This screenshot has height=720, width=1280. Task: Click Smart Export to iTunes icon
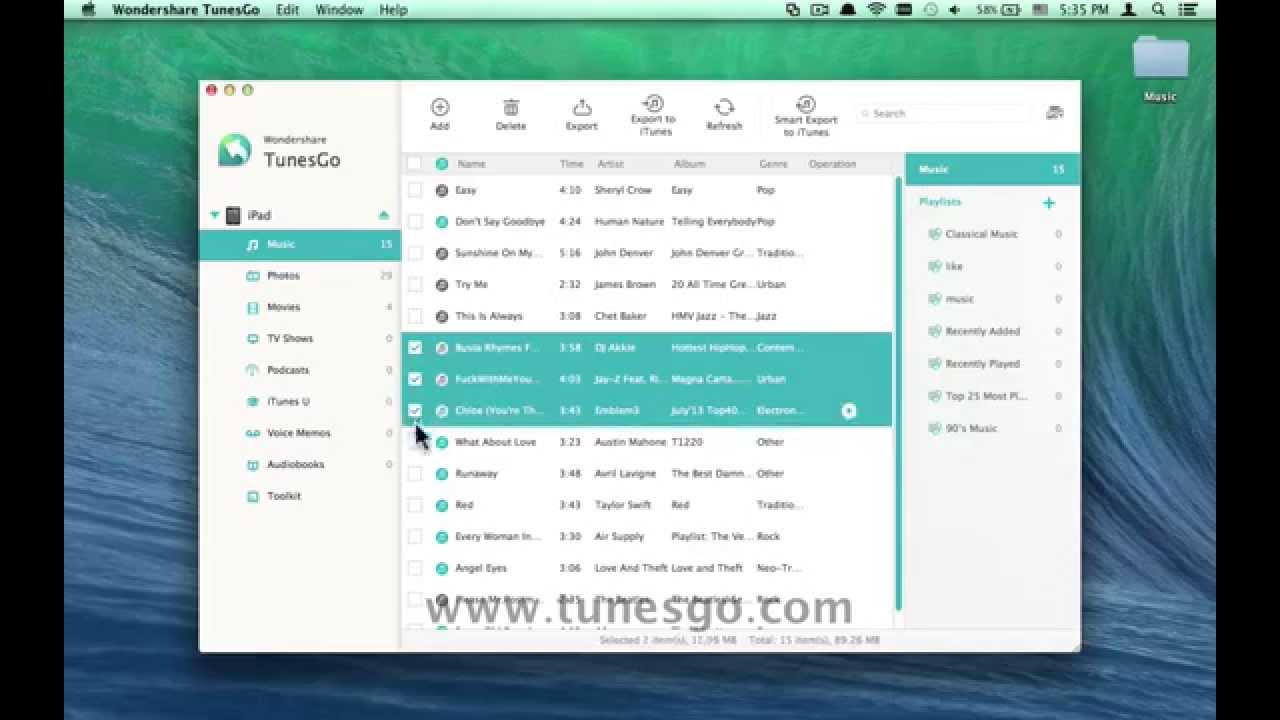pos(806,104)
